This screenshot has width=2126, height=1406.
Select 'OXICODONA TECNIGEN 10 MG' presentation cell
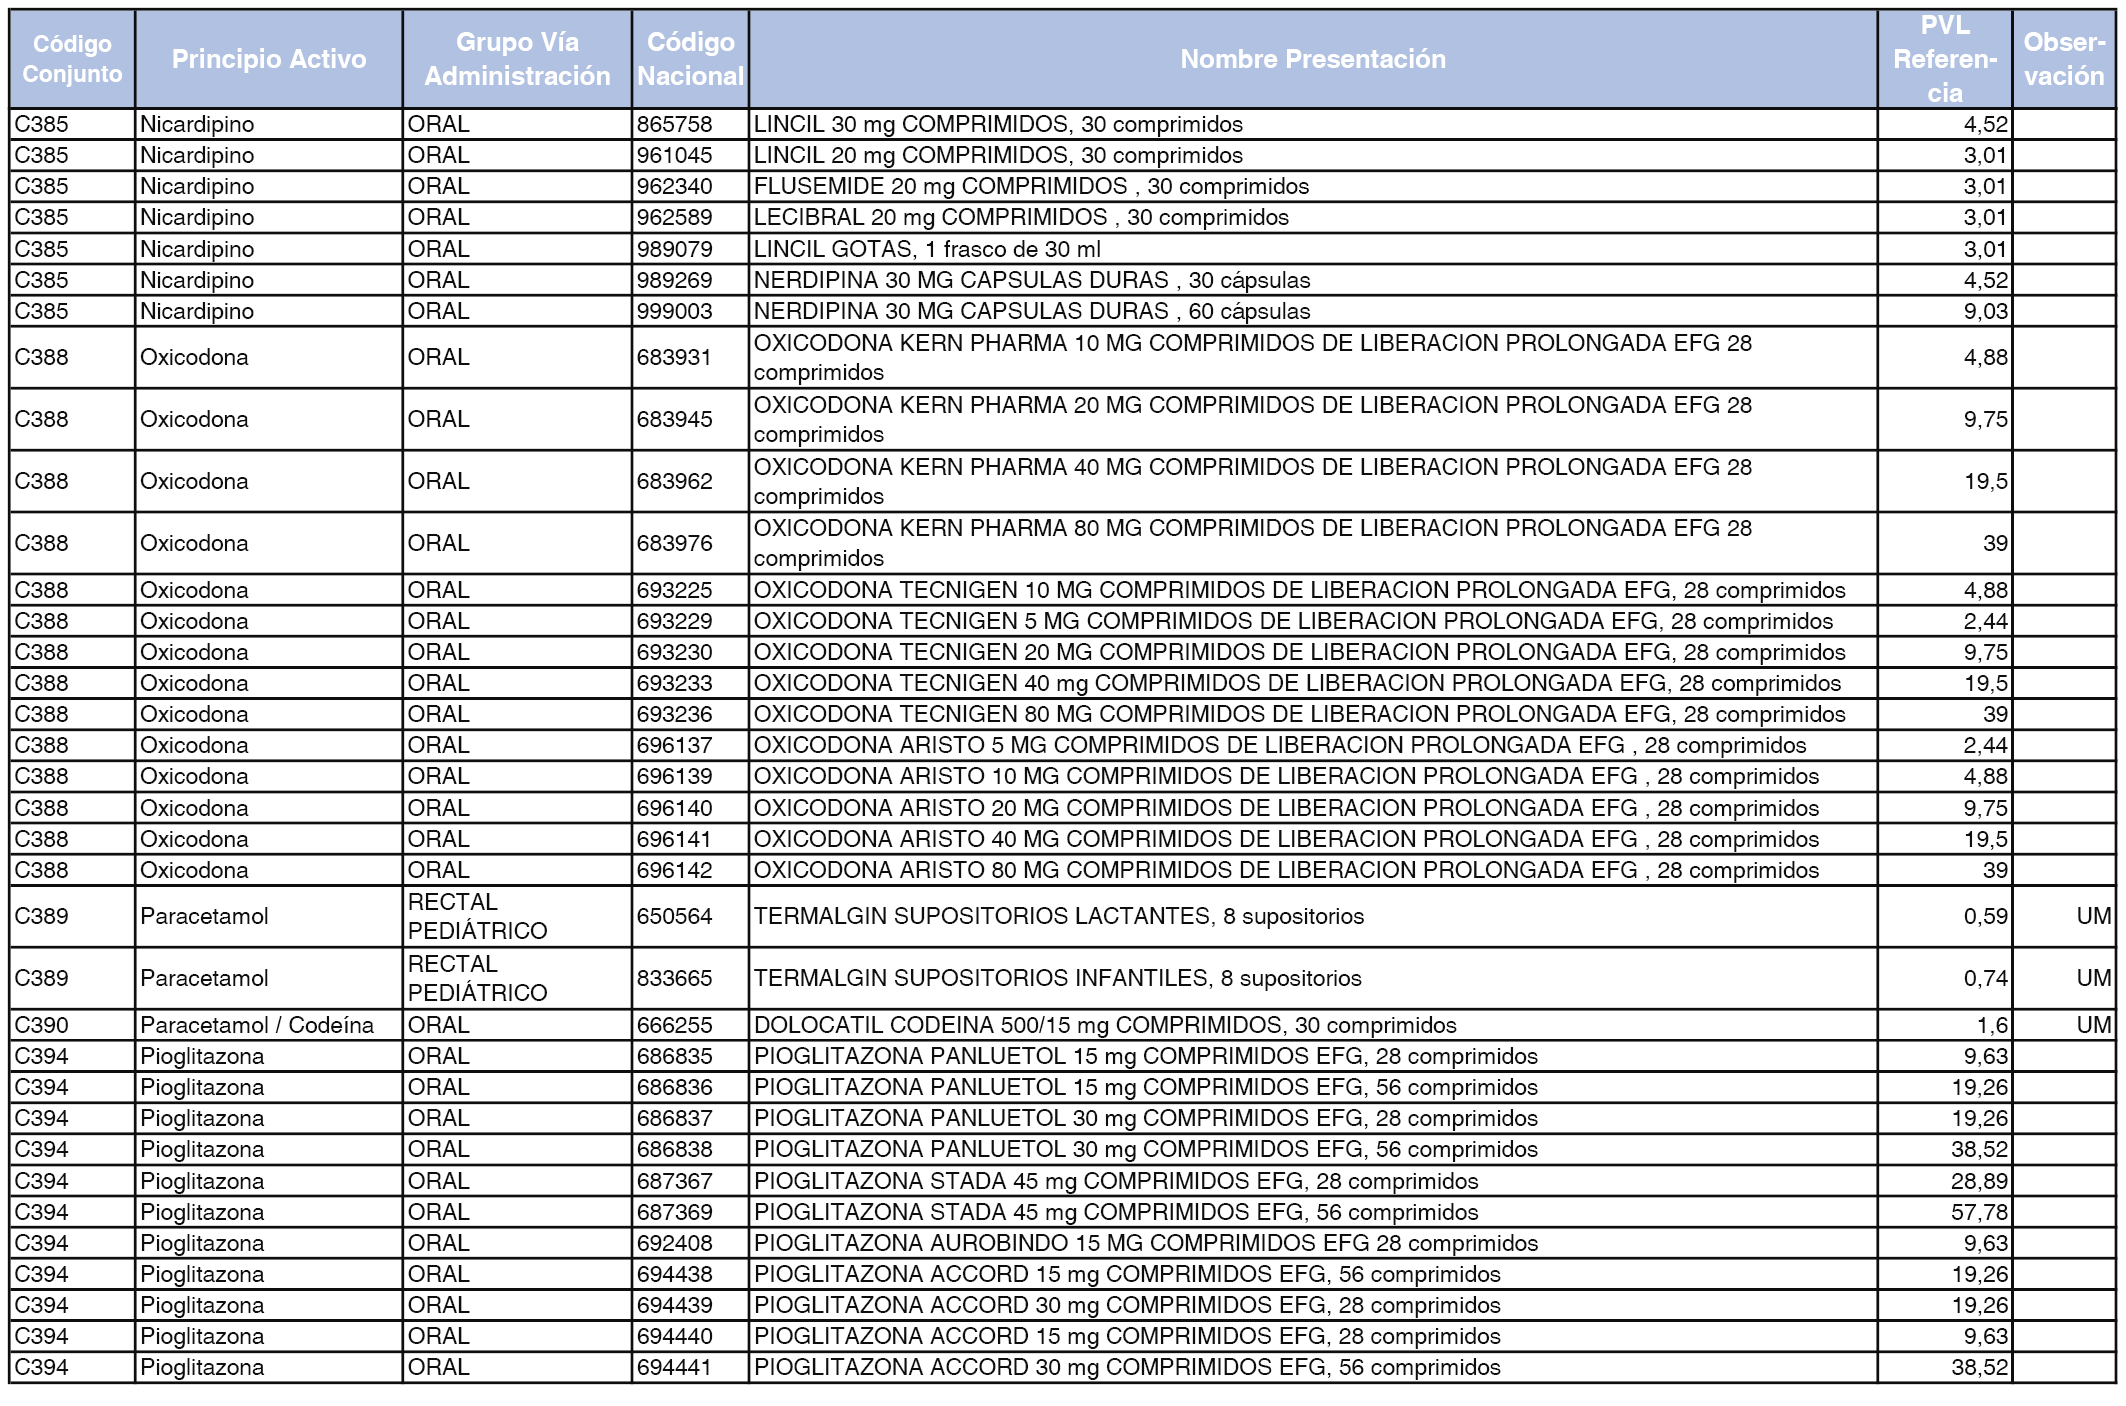(x=1313, y=590)
